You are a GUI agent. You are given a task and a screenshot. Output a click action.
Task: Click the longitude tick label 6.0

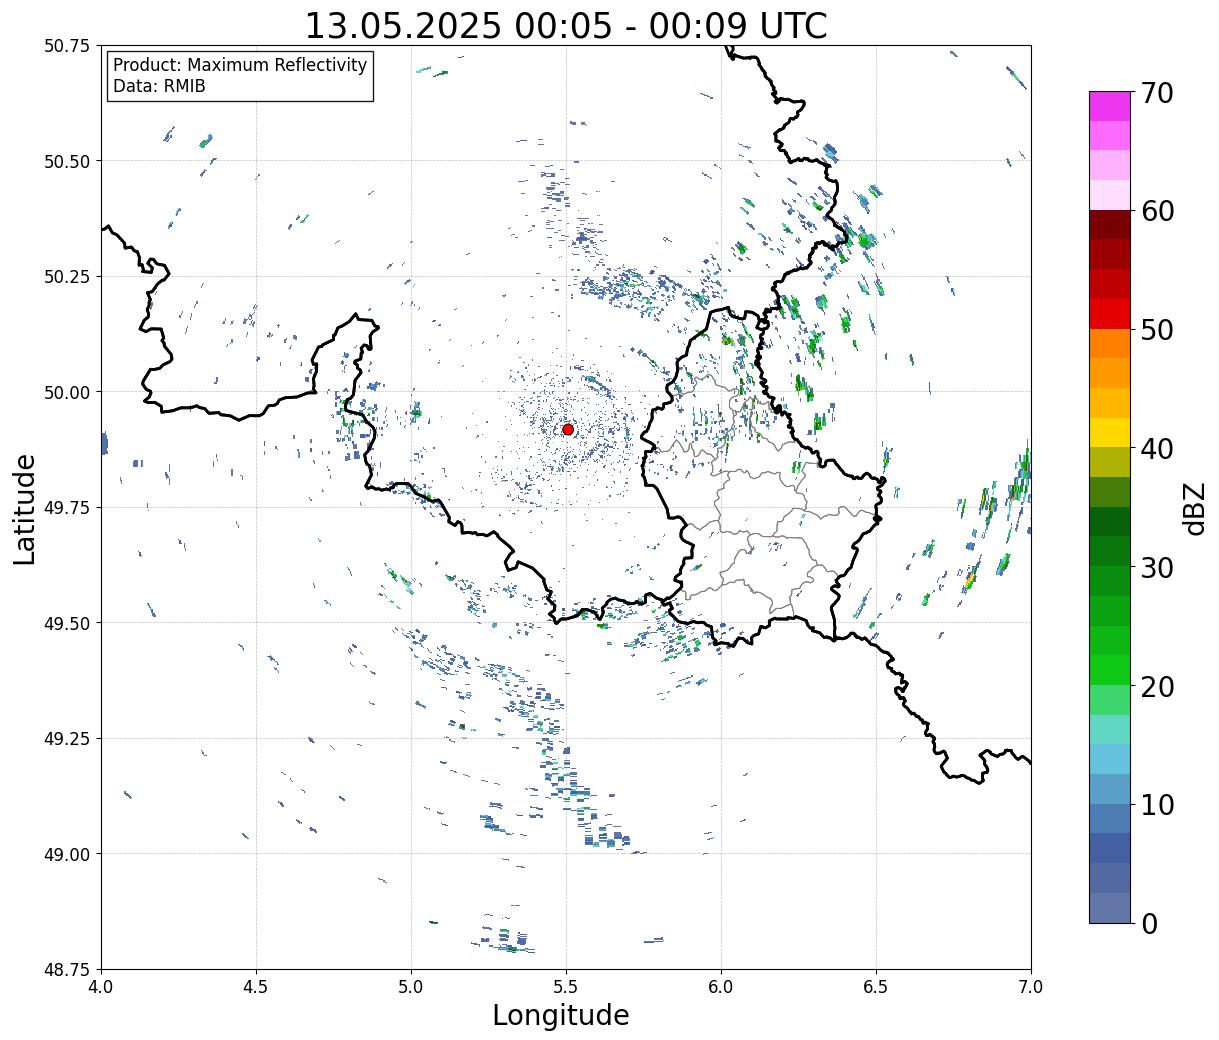tap(721, 987)
